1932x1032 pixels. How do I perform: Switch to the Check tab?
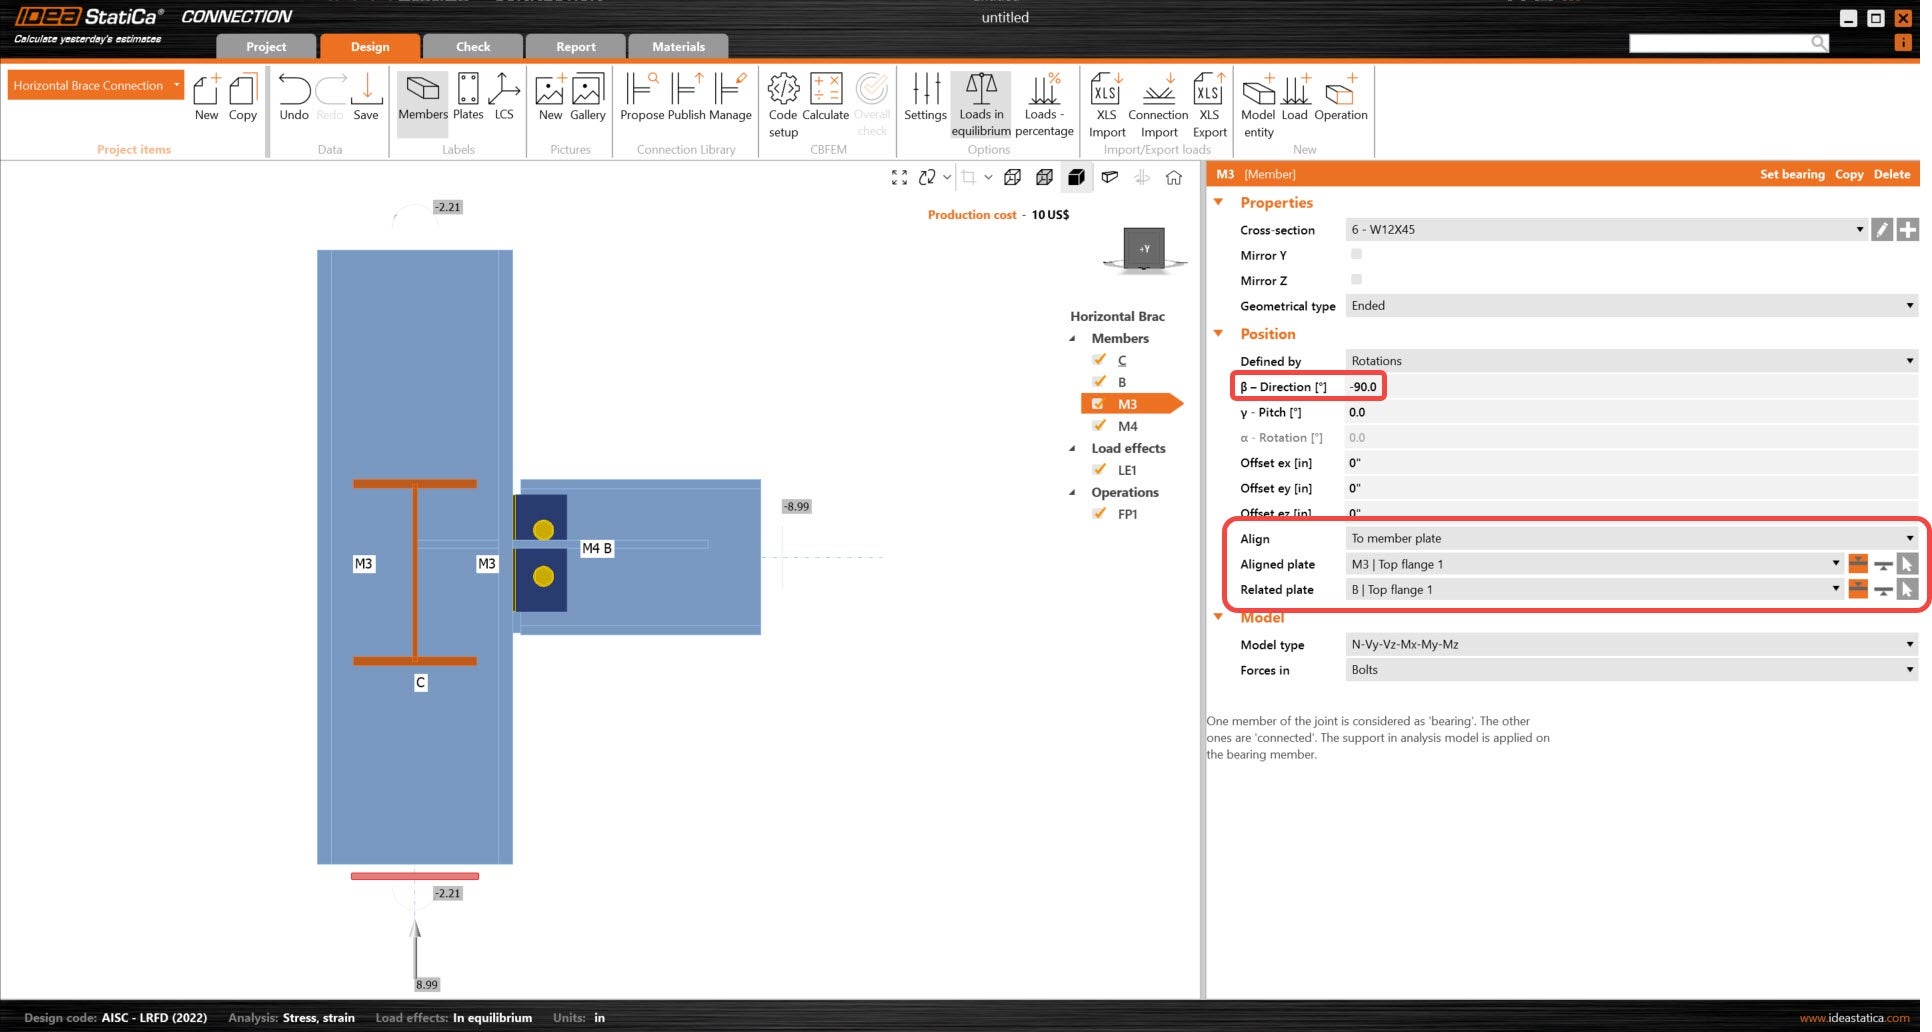tap(473, 47)
